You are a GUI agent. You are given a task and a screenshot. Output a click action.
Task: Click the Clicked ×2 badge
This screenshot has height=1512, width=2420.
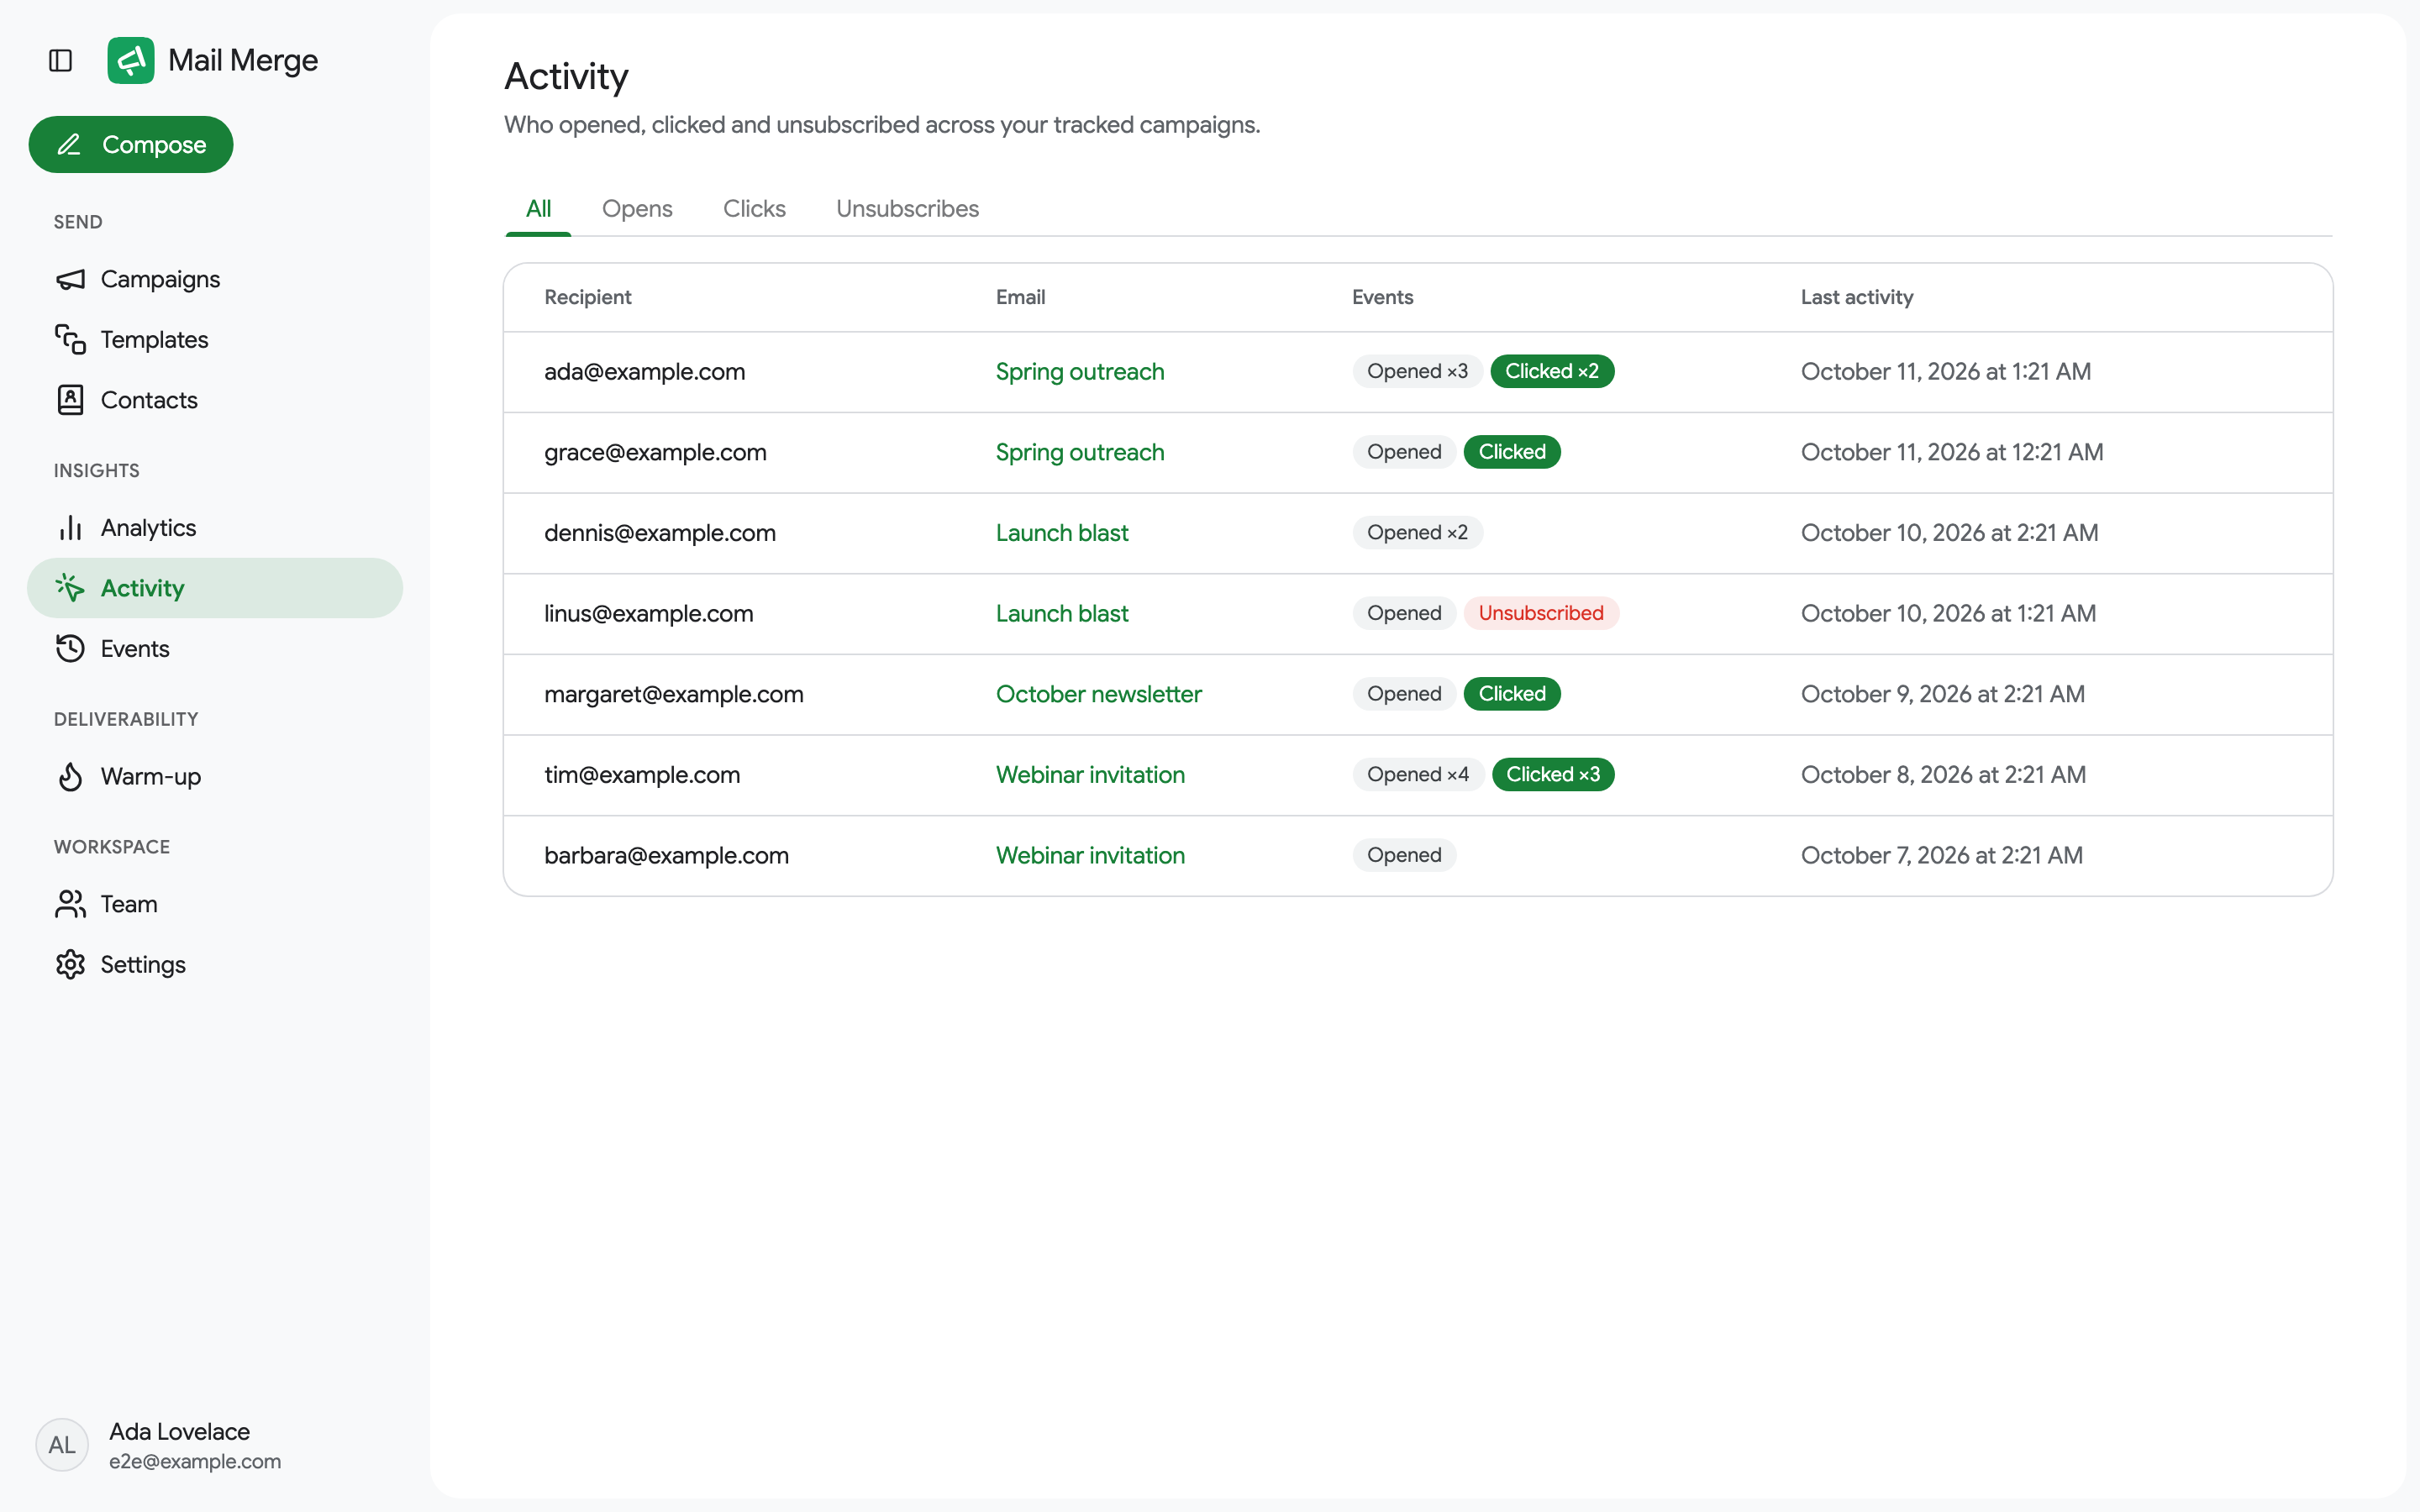pos(1552,372)
